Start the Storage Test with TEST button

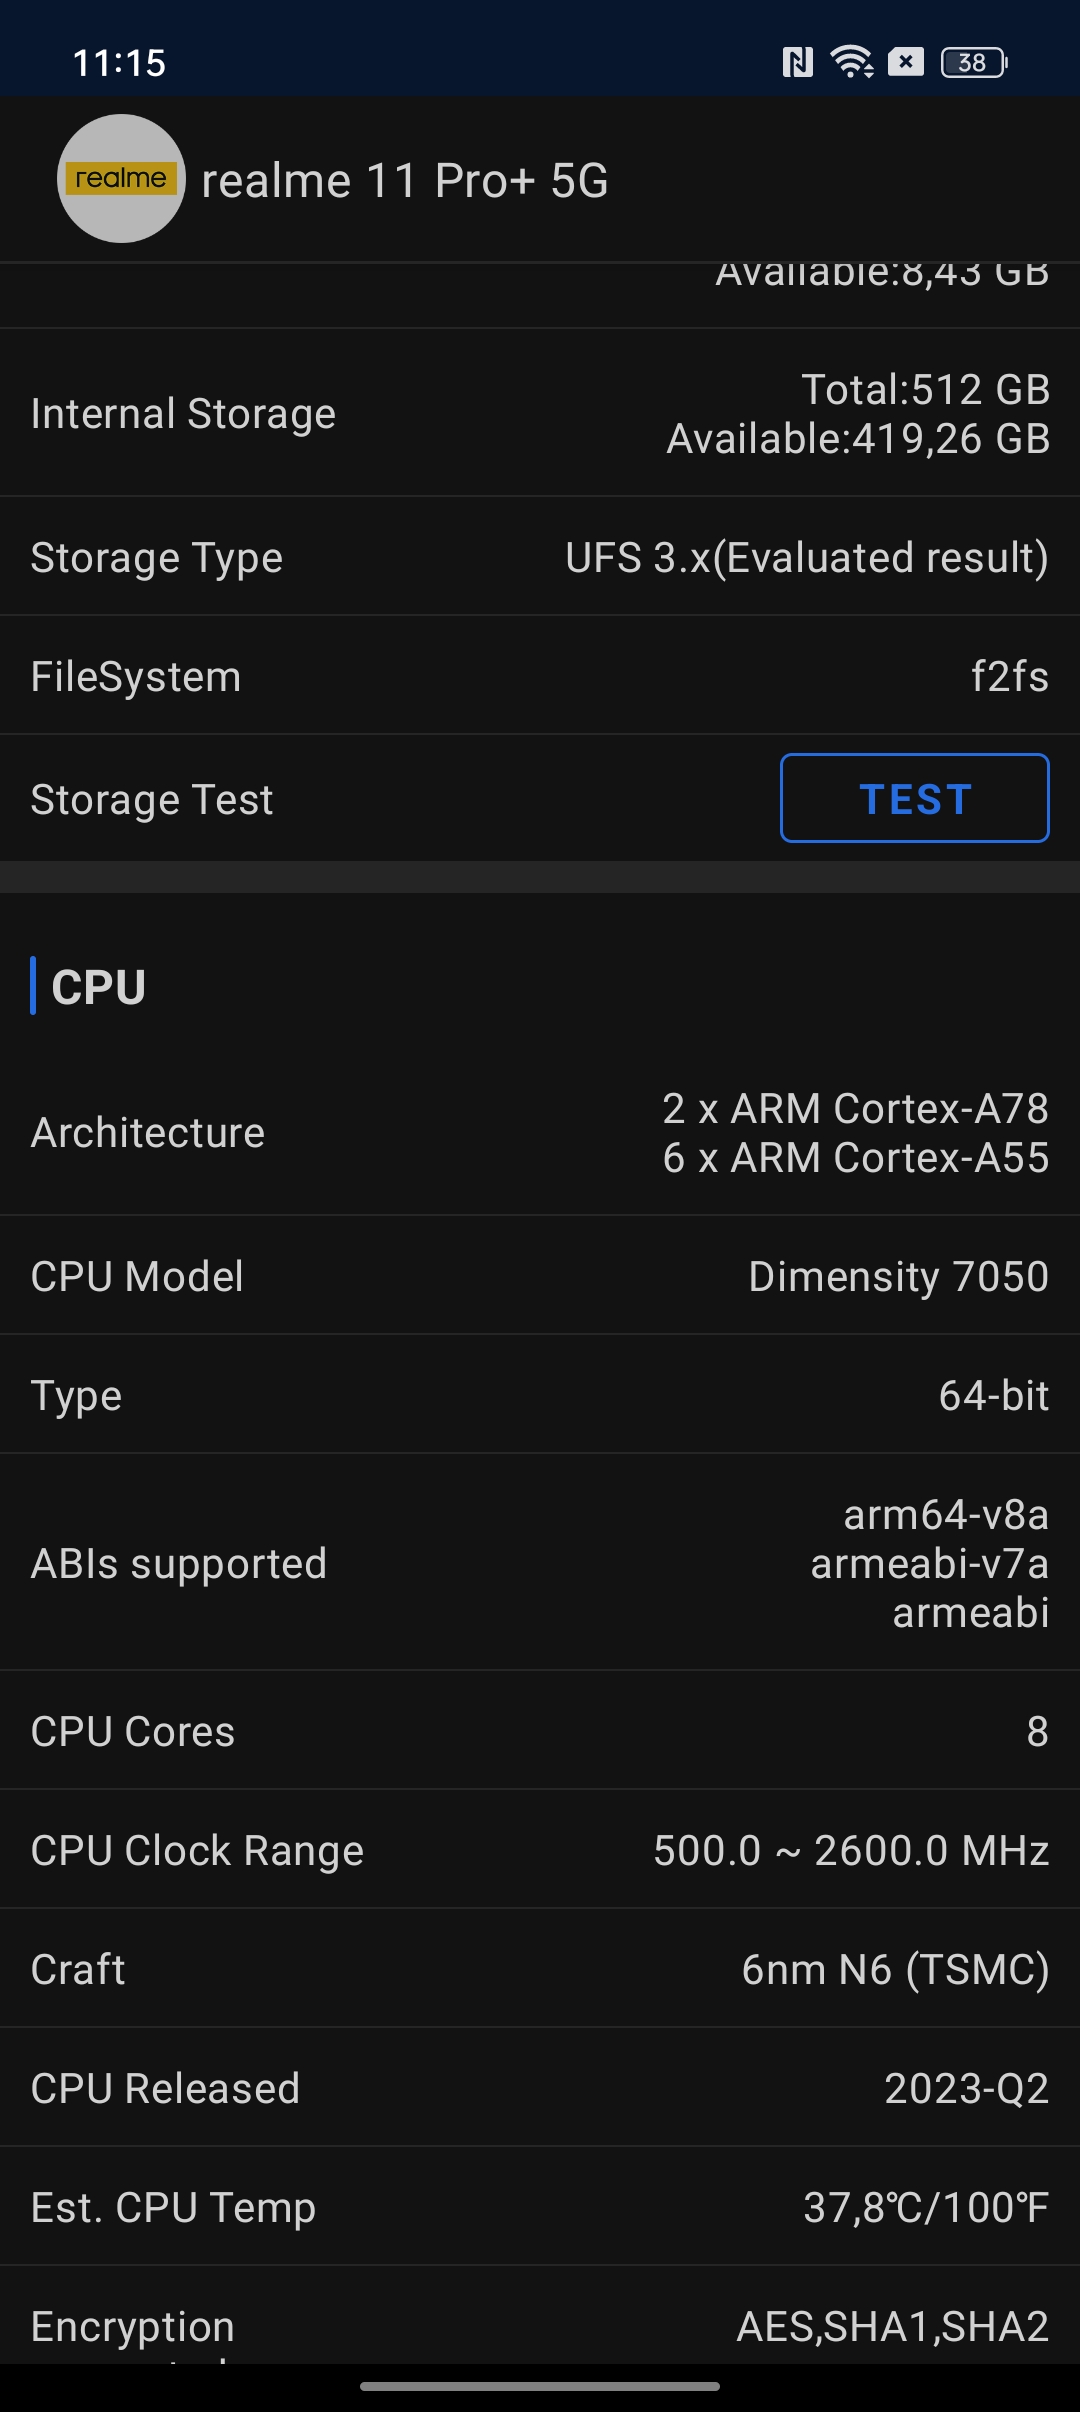coord(914,798)
